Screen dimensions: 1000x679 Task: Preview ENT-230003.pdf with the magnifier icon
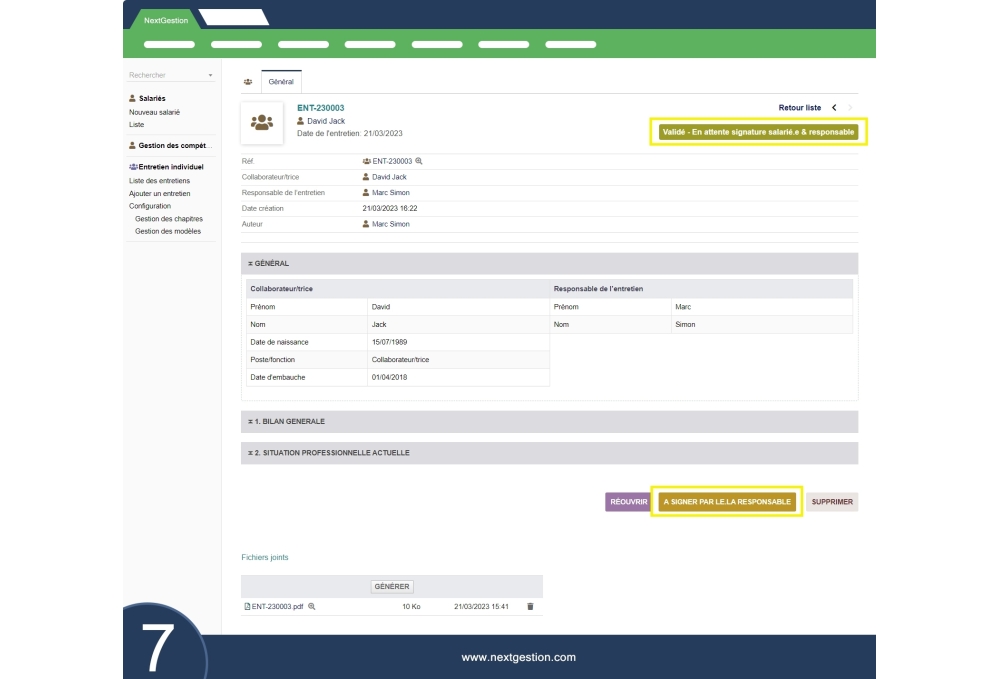(x=312, y=606)
